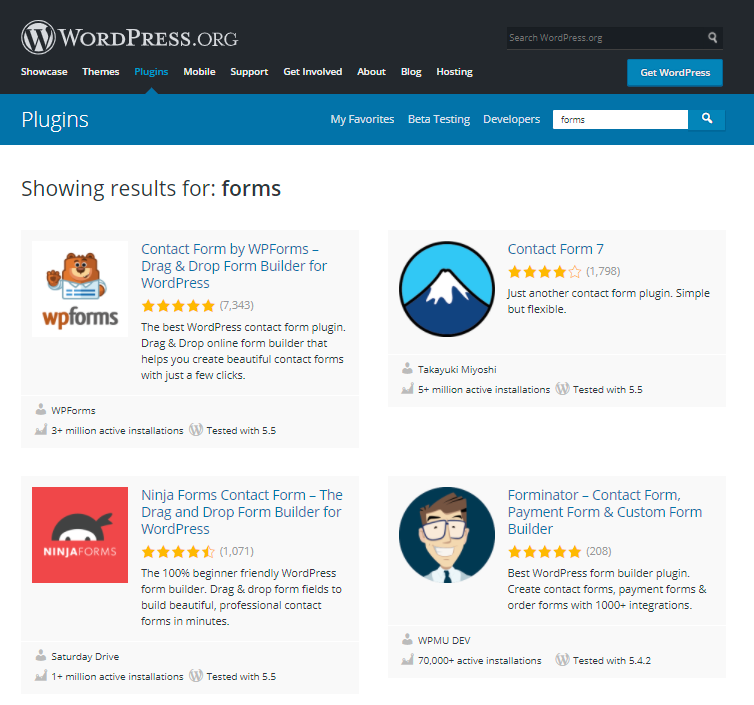Click the author icon beside Takayuki Miyoshi
Image resolution: width=754 pixels, height=705 pixels.
pos(407,369)
